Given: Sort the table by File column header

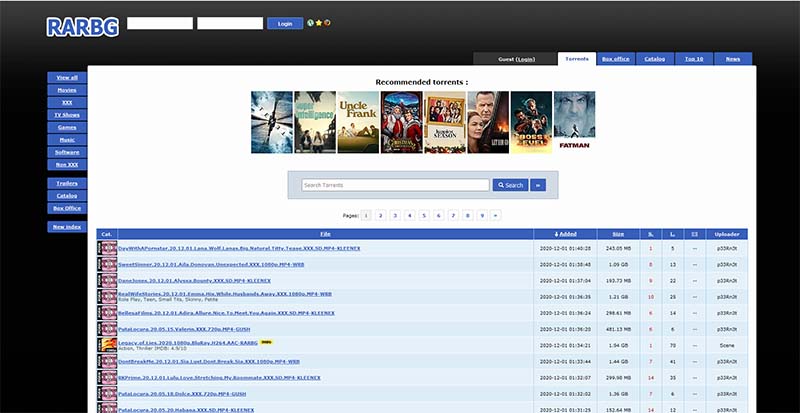Looking at the screenshot, I should 325,234.
